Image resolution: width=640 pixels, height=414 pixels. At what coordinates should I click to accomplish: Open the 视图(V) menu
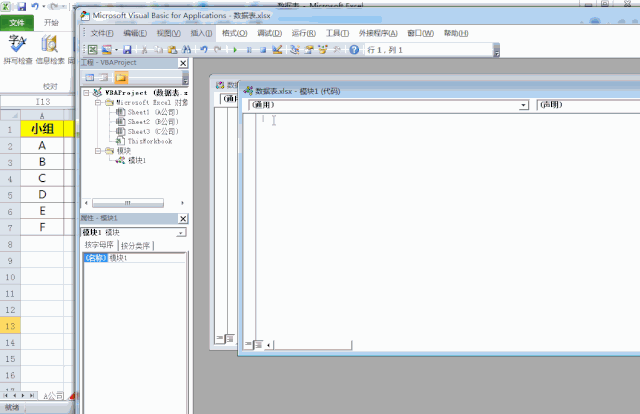point(169,33)
